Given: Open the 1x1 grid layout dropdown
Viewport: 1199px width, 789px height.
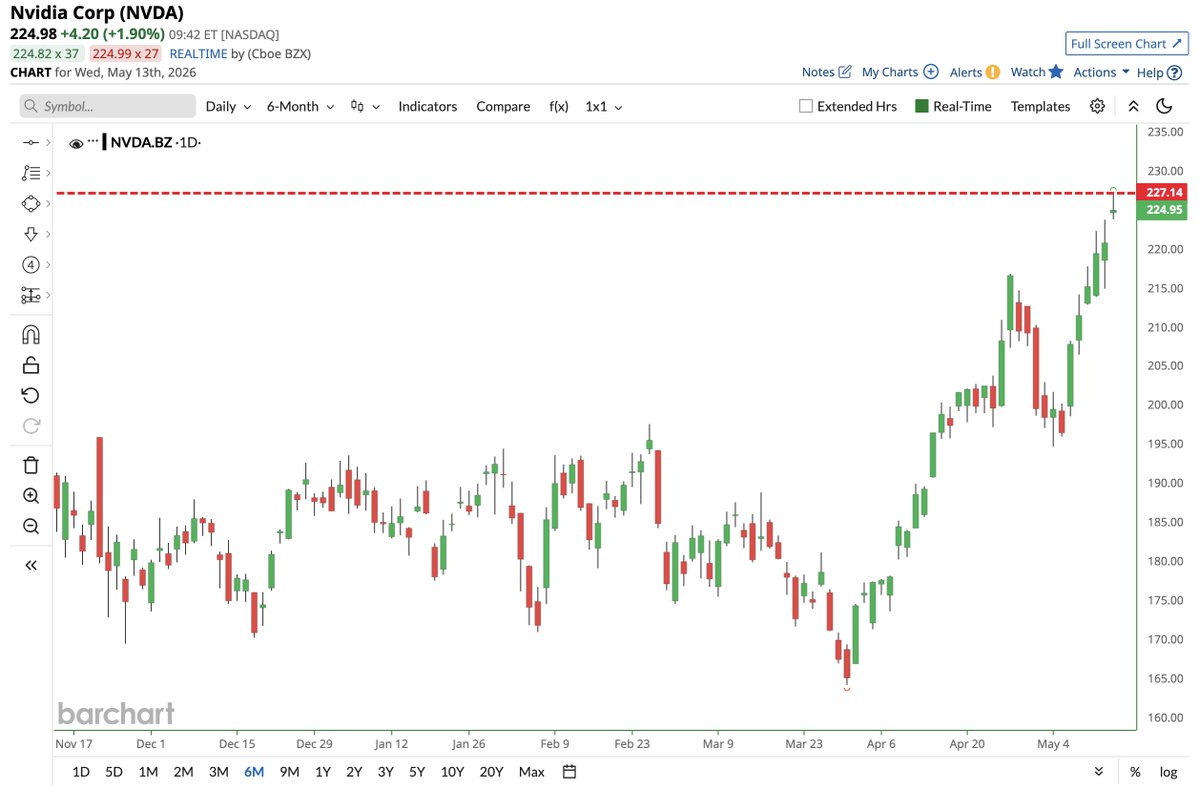Looking at the screenshot, I should (603, 106).
